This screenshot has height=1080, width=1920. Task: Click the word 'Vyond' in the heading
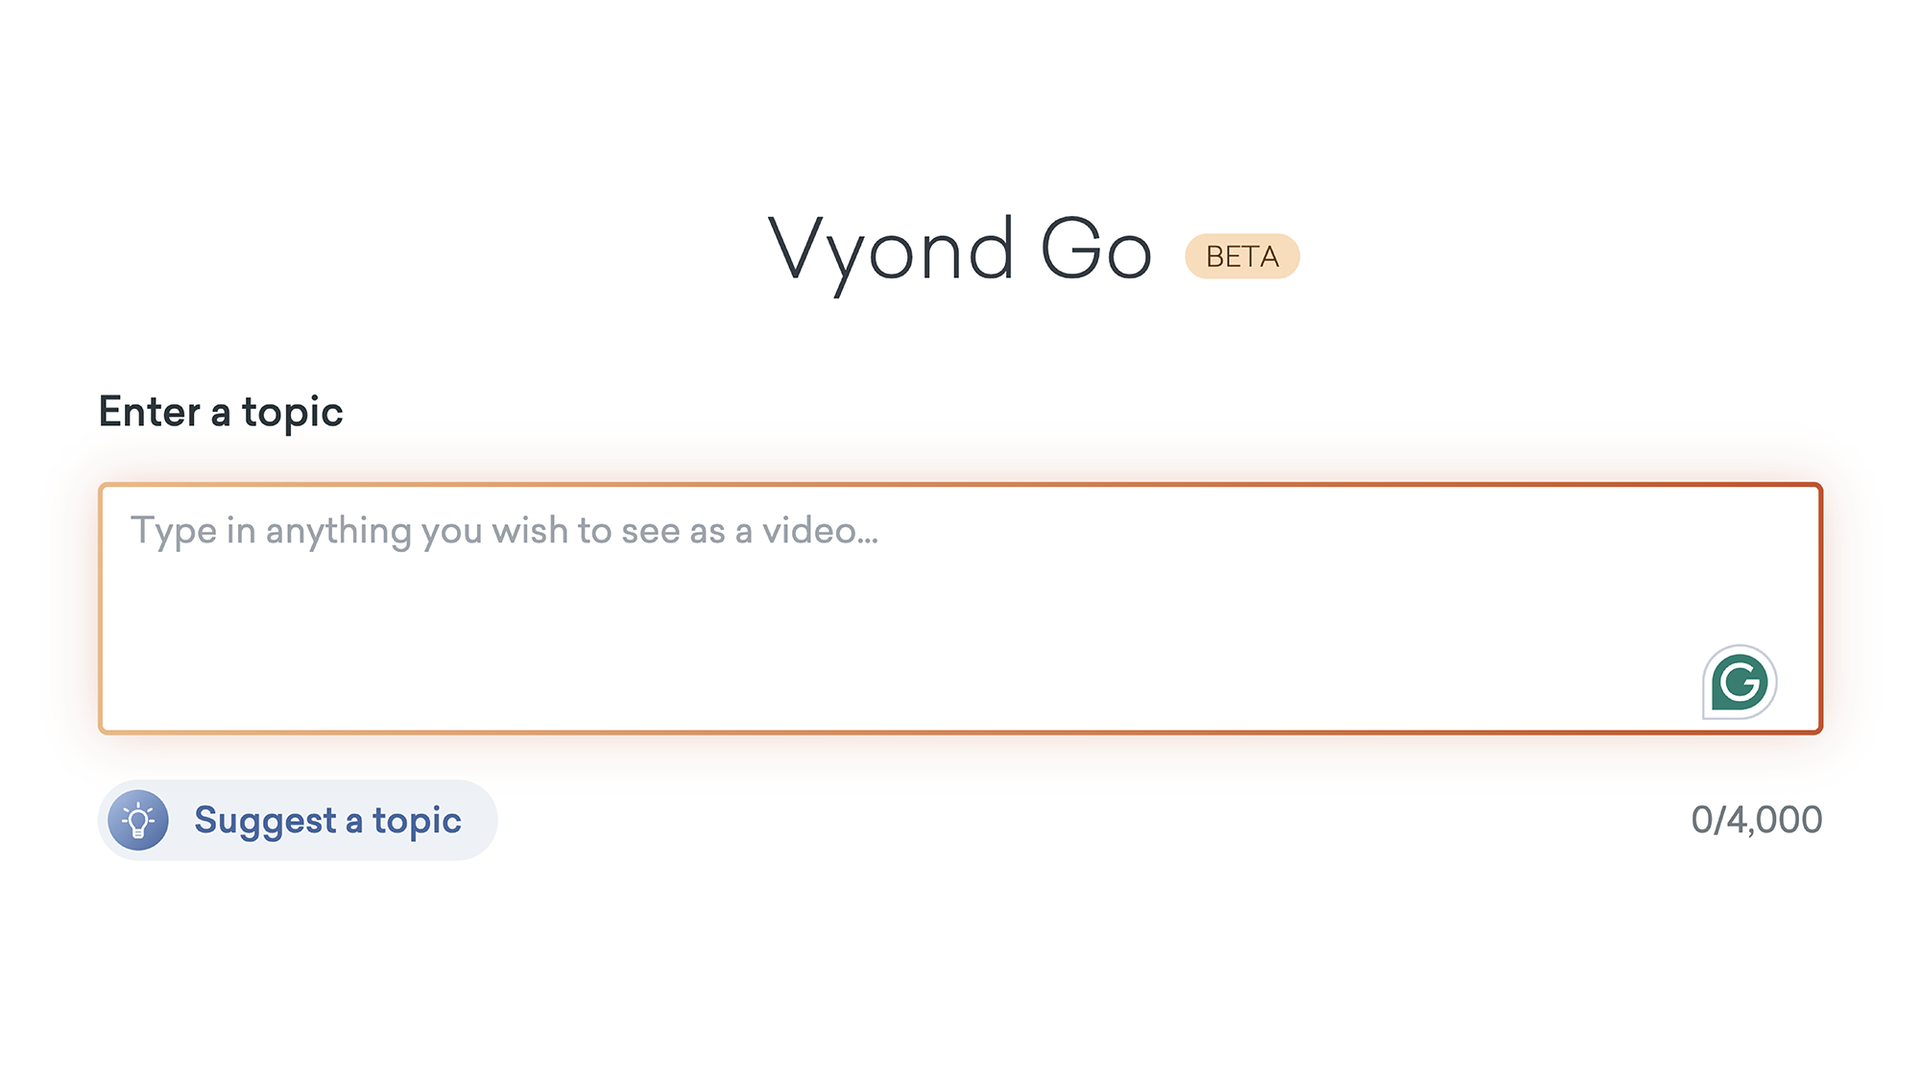point(891,250)
